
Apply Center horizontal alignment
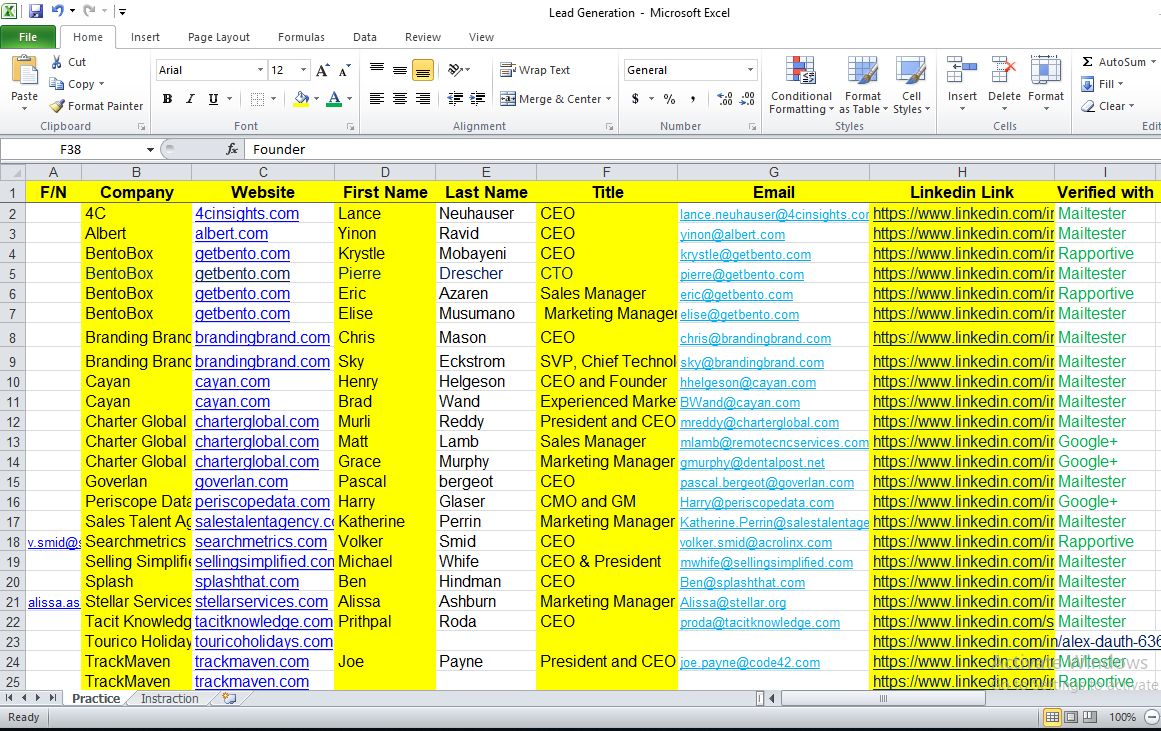[x=400, y=99]
